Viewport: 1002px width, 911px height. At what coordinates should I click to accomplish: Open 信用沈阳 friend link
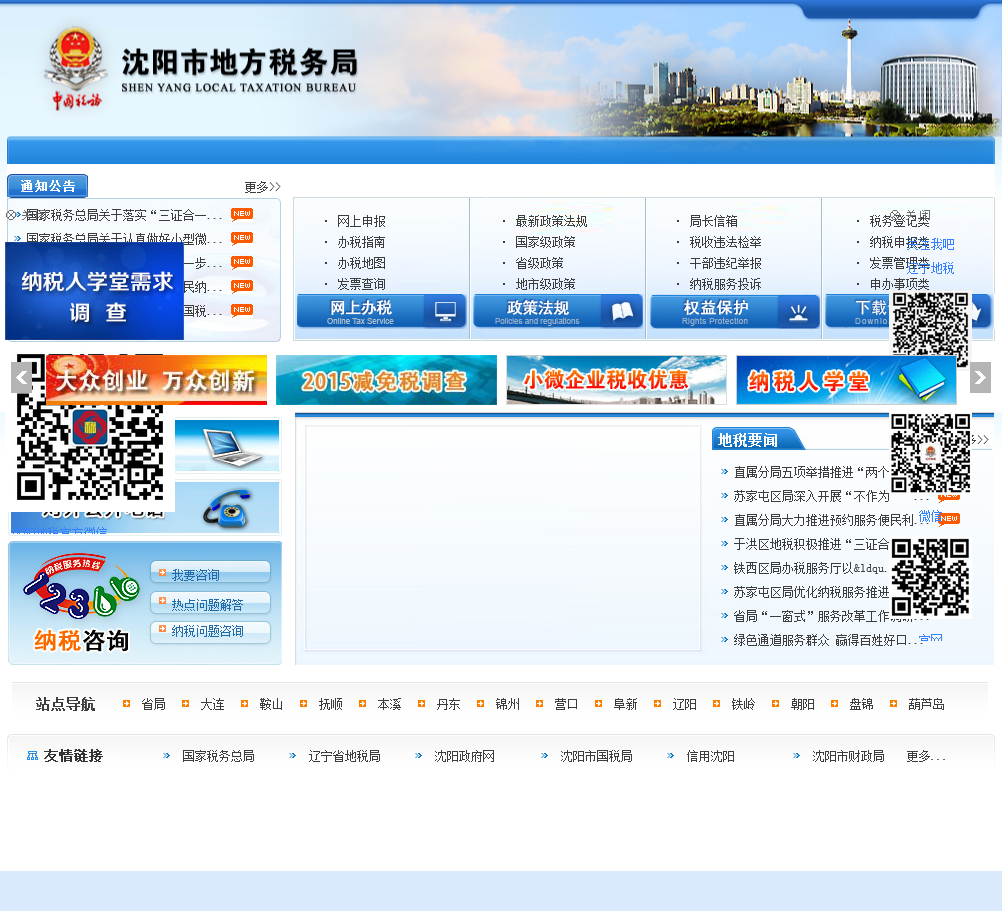click(x=710, y=756)
